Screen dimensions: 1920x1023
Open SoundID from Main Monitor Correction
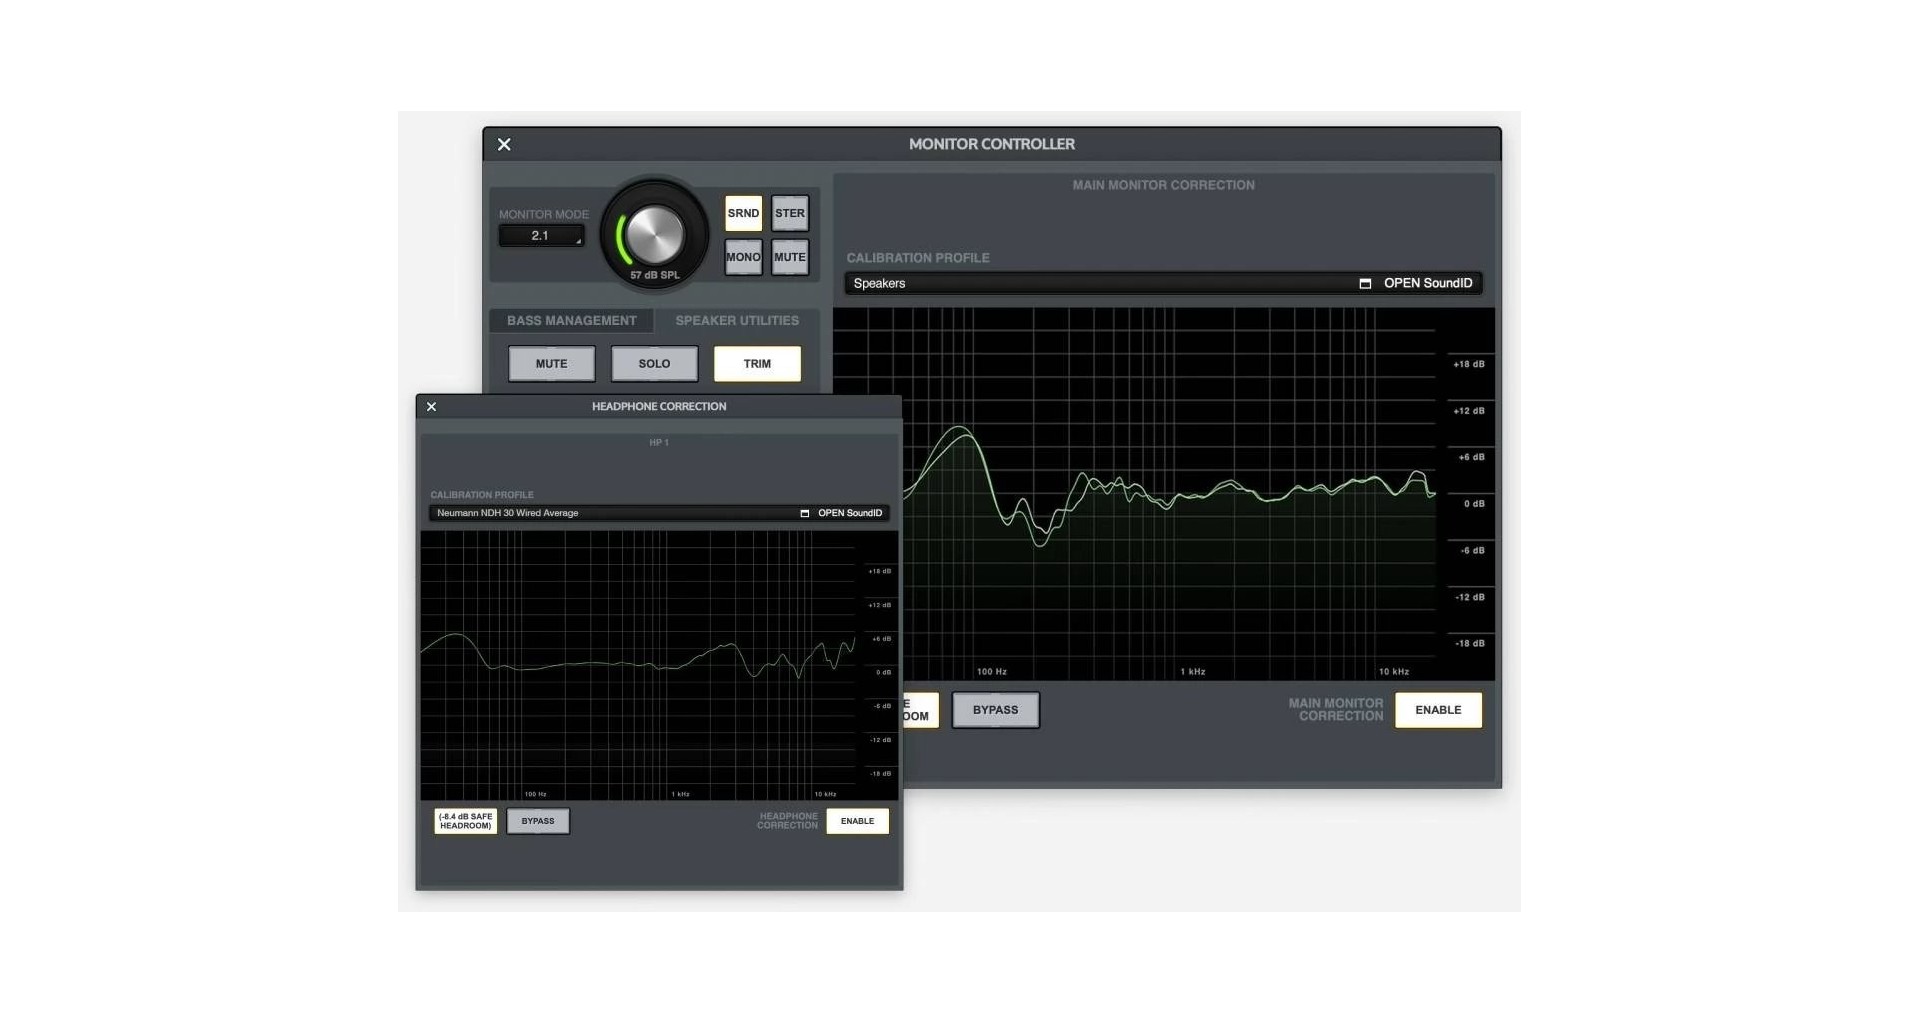1417,284
